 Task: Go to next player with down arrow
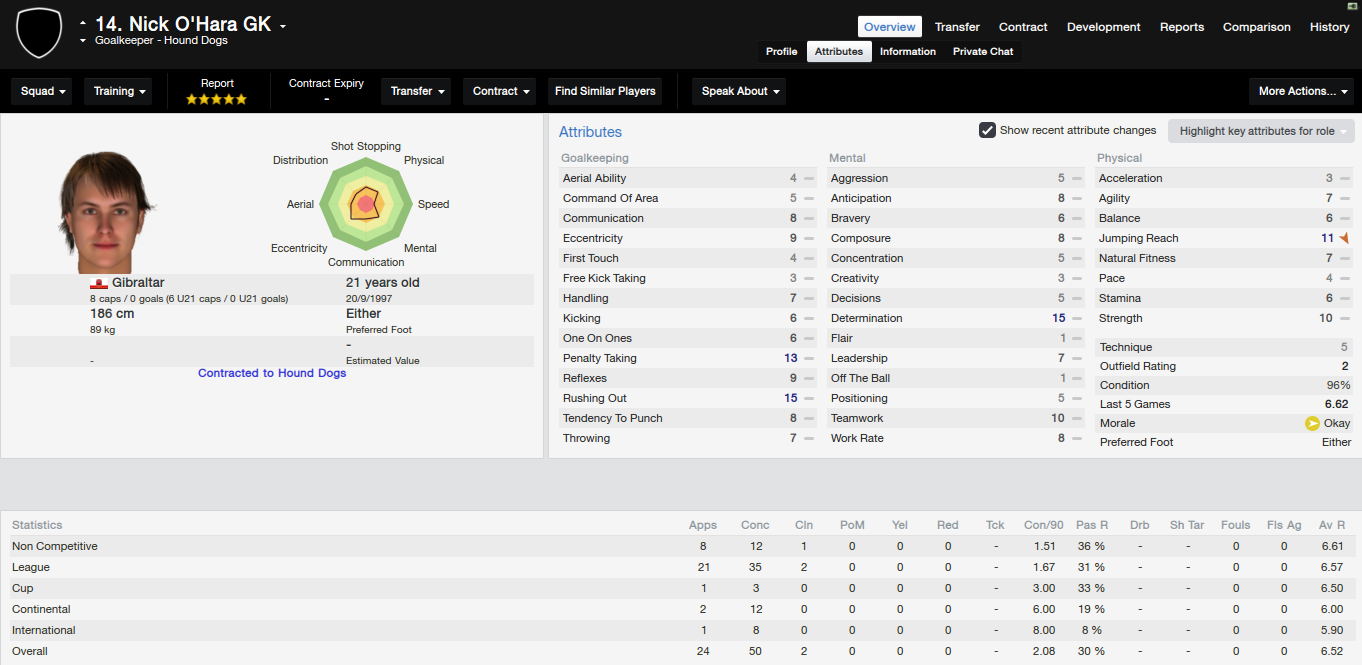tap(83, 41)
